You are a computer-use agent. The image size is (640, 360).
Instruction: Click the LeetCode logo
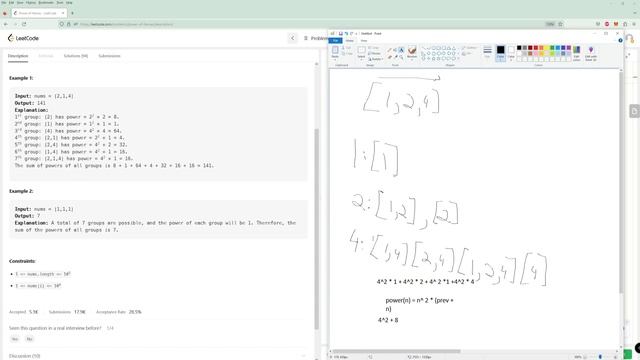tap(23, 38)
